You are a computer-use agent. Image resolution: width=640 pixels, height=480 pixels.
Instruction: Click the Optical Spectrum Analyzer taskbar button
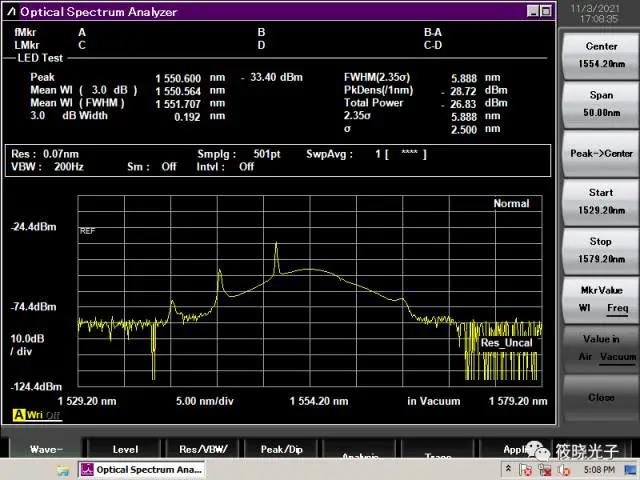coord(142,469)
